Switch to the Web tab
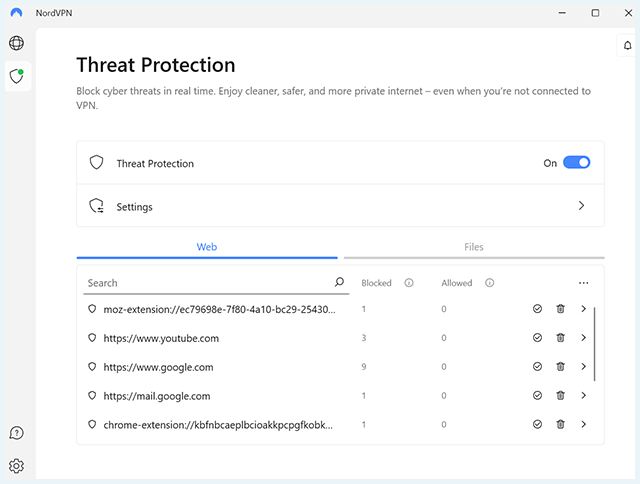This screenshot has height=484, width=640. [207, 247]
